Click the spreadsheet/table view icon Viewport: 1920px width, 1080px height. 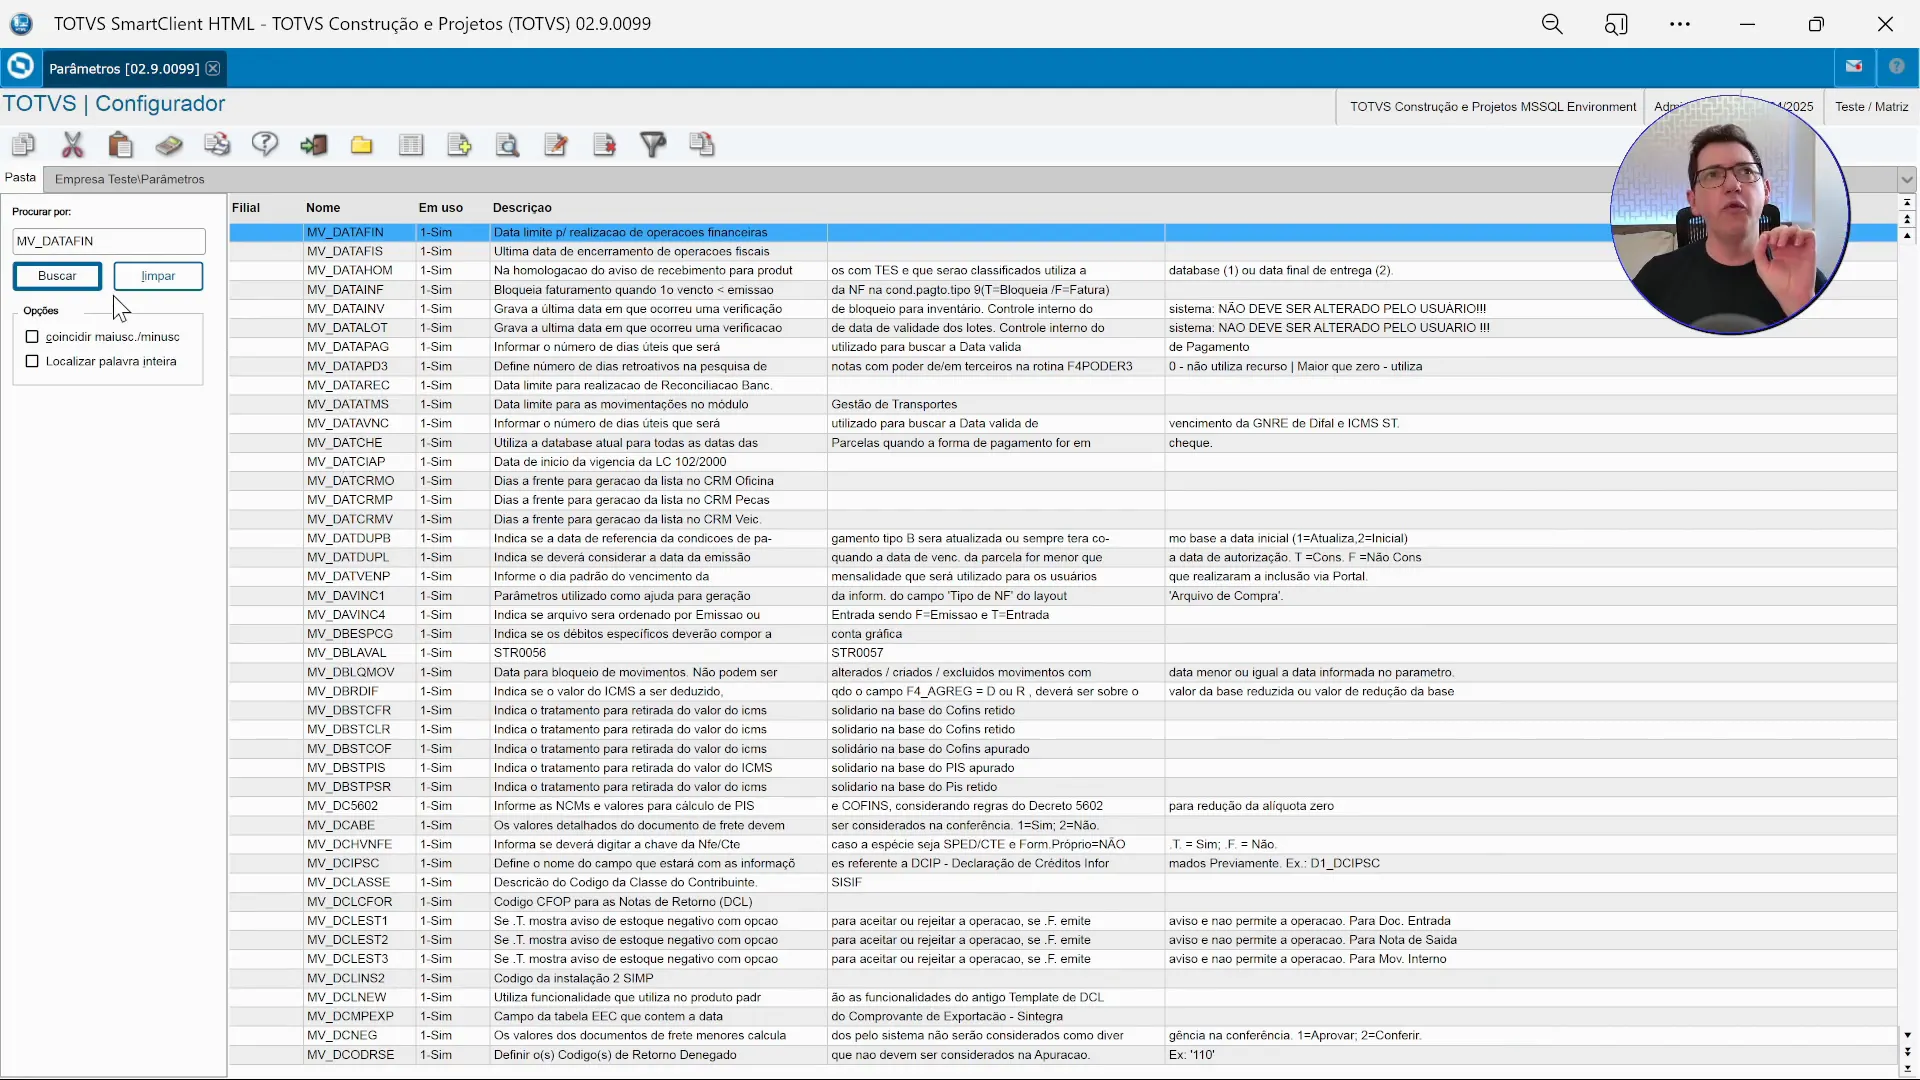coord(411,145)
